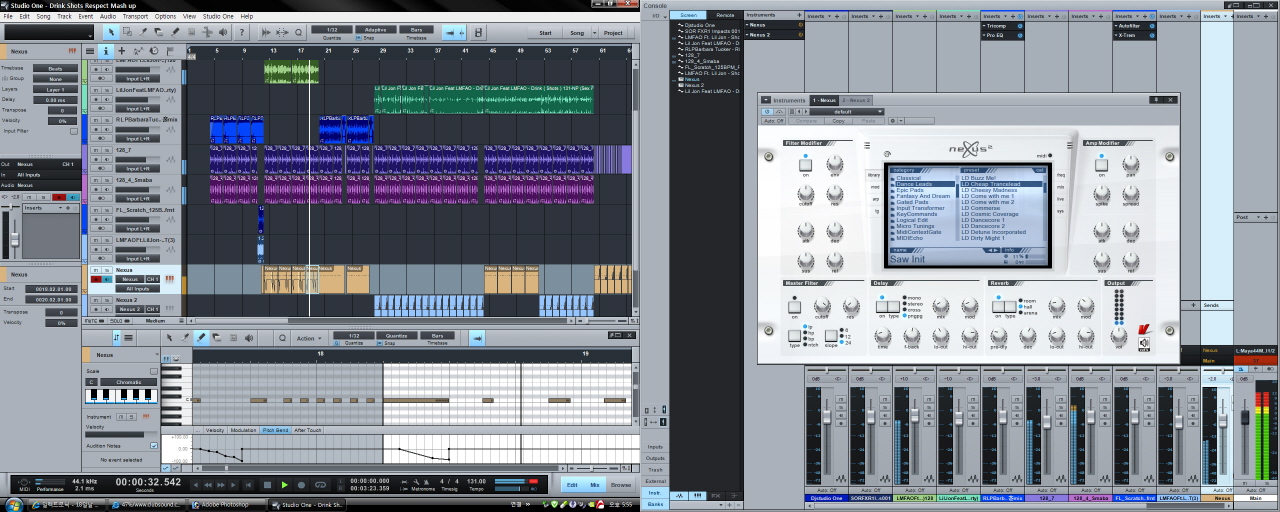Toggle autoscroll in the piano editor toolbar
Screen dimensions: 1280x512
coord(477,338)
